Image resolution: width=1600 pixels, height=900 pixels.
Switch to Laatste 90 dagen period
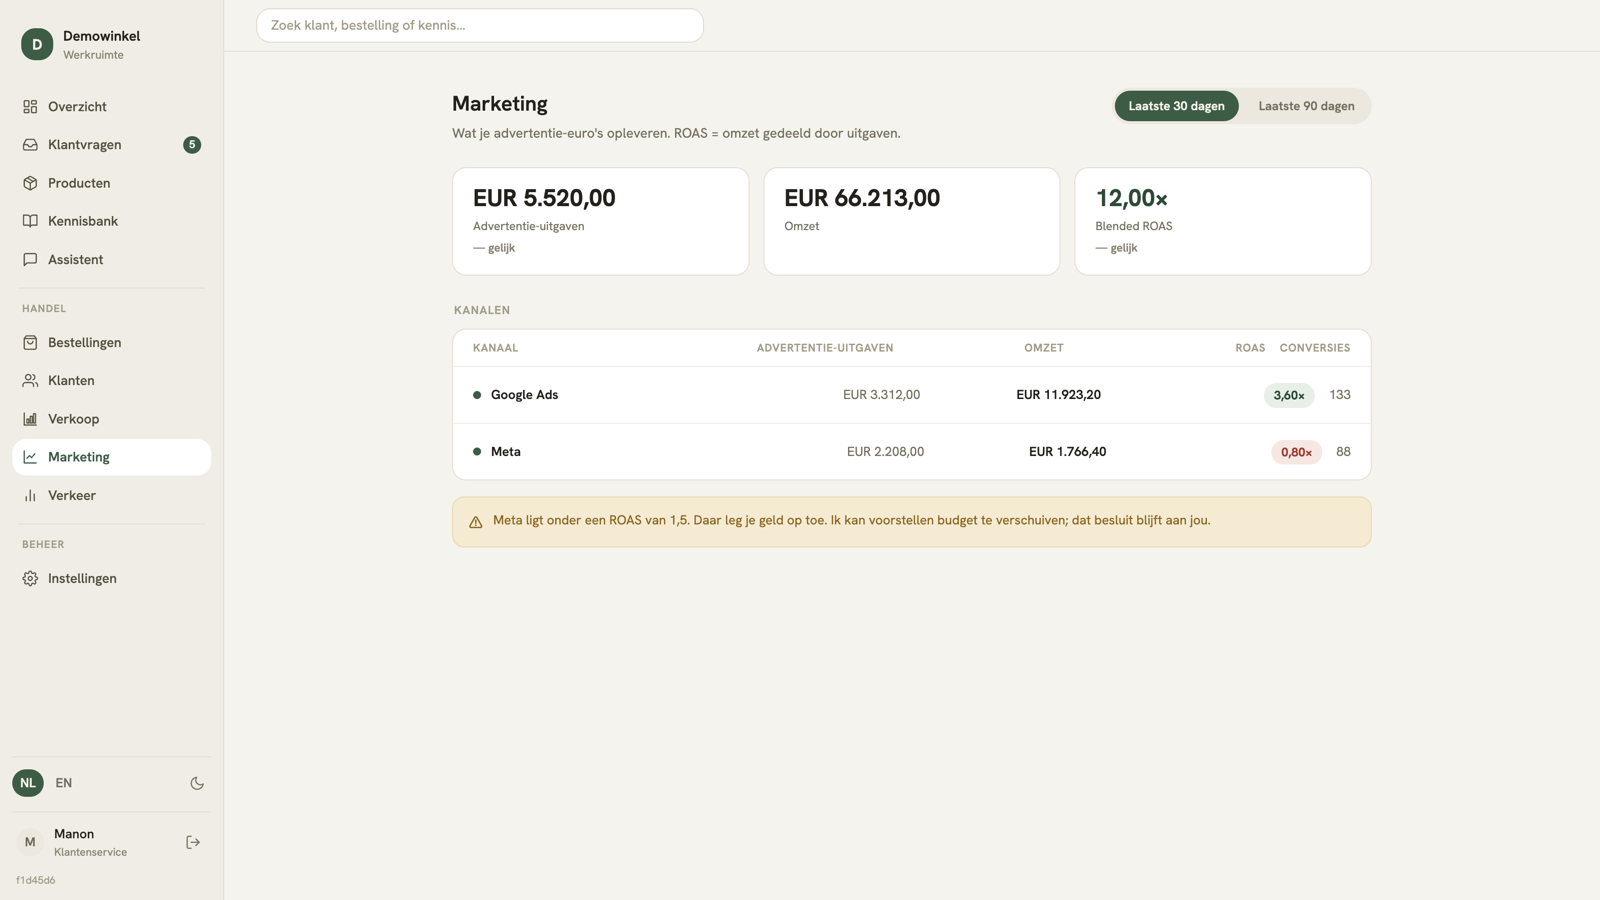point(1306,106)
